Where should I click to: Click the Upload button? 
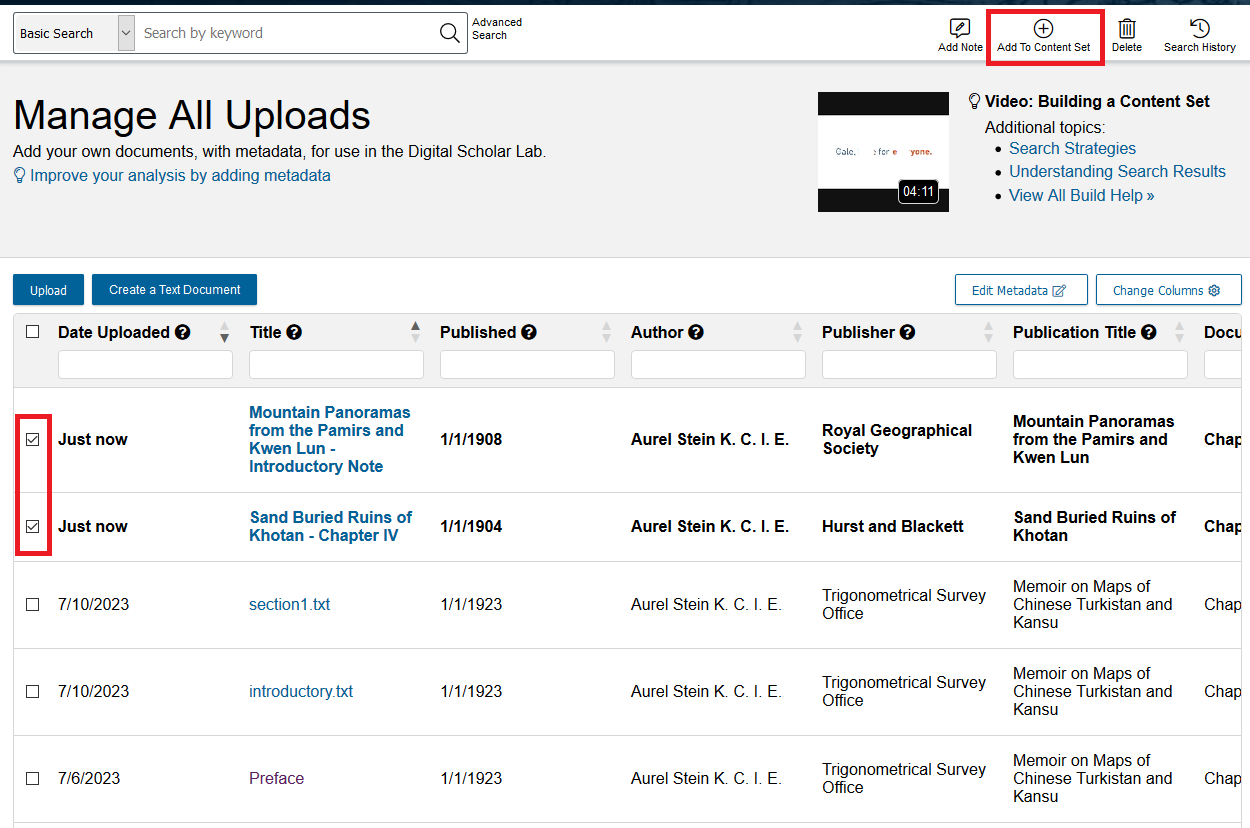point(48,289)
